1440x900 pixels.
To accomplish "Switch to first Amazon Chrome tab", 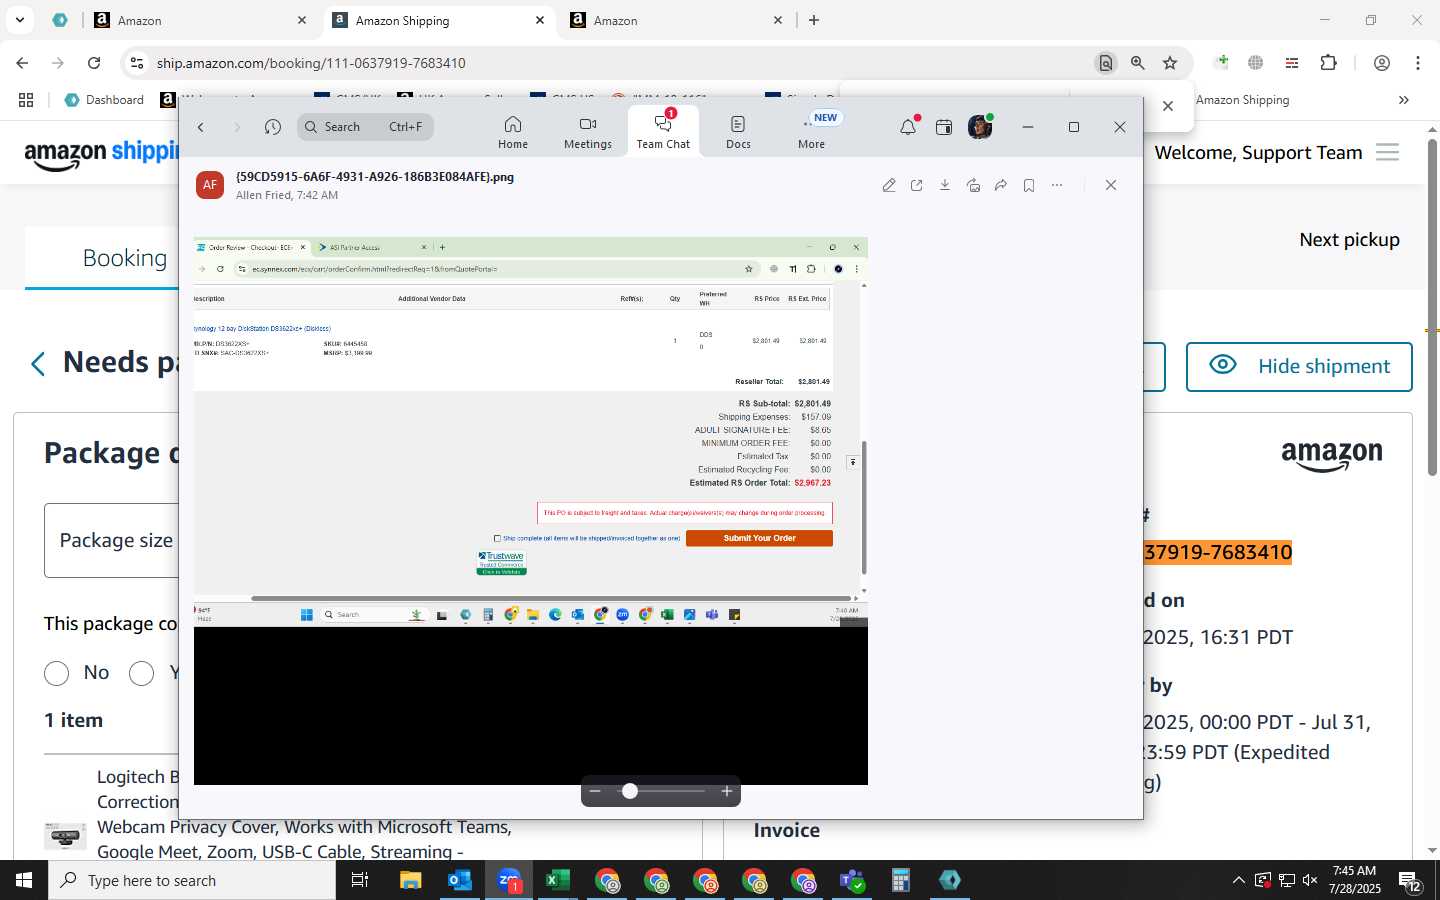I will pyautogui.click(x=200, y=20).
